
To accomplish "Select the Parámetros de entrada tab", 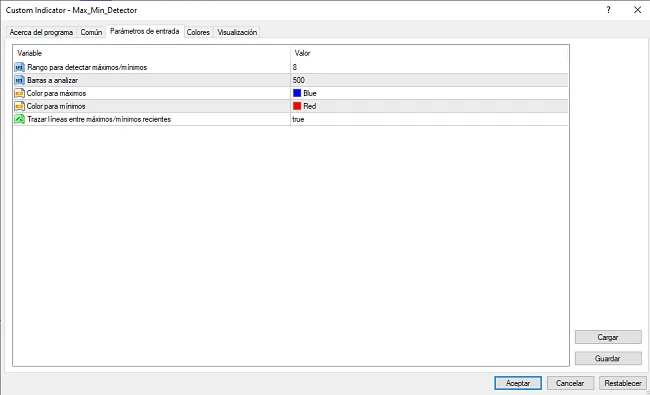I will click(145, 31).
